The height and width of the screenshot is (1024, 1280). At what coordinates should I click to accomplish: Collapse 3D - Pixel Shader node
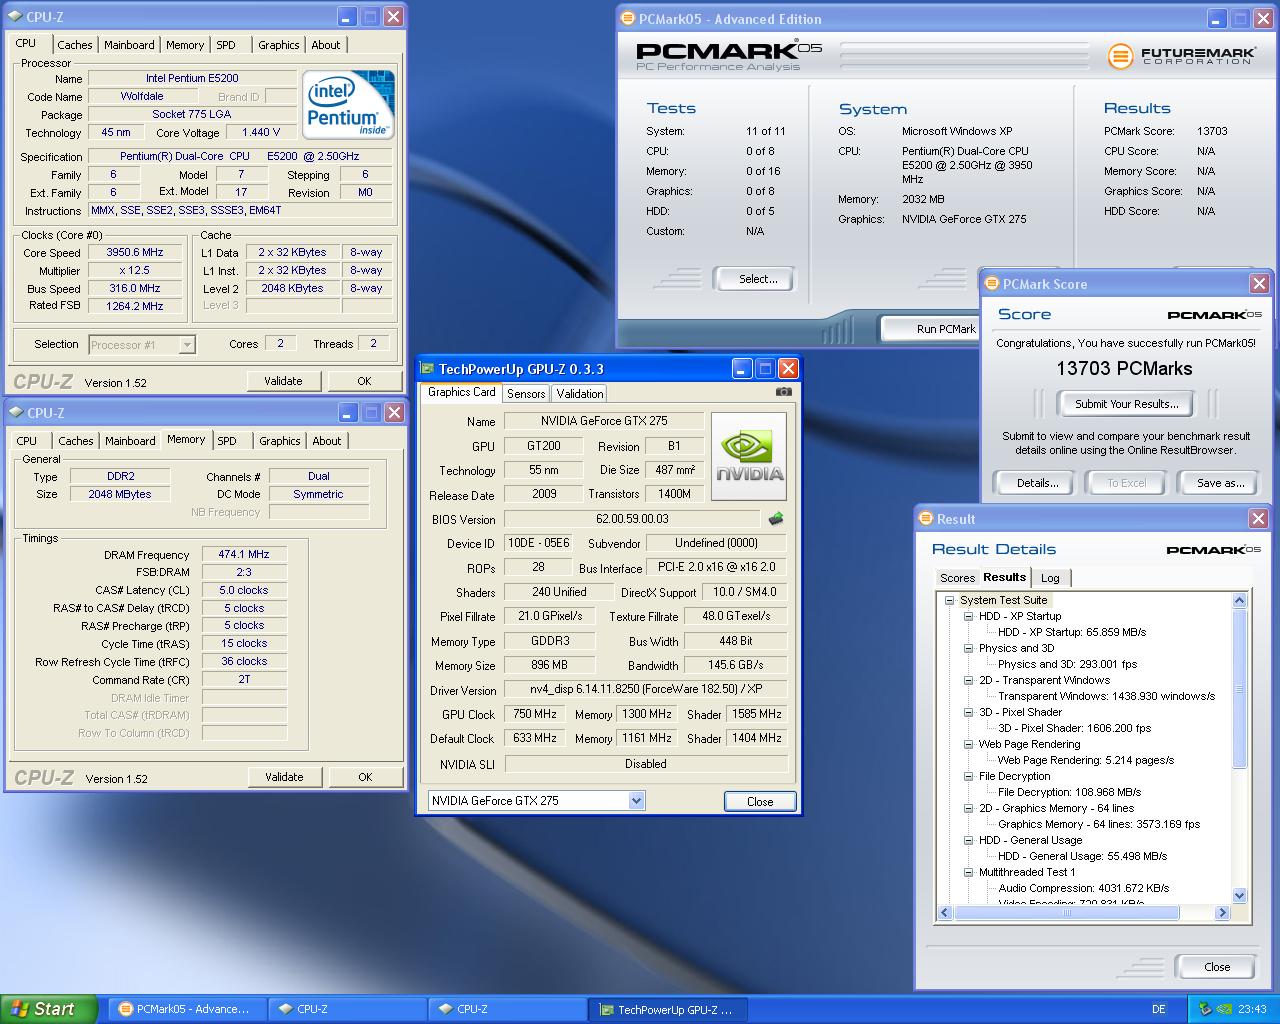[x=968, y=712]
